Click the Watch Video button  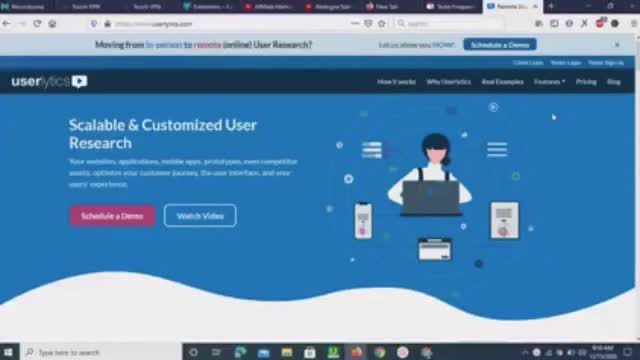(200, 216)
